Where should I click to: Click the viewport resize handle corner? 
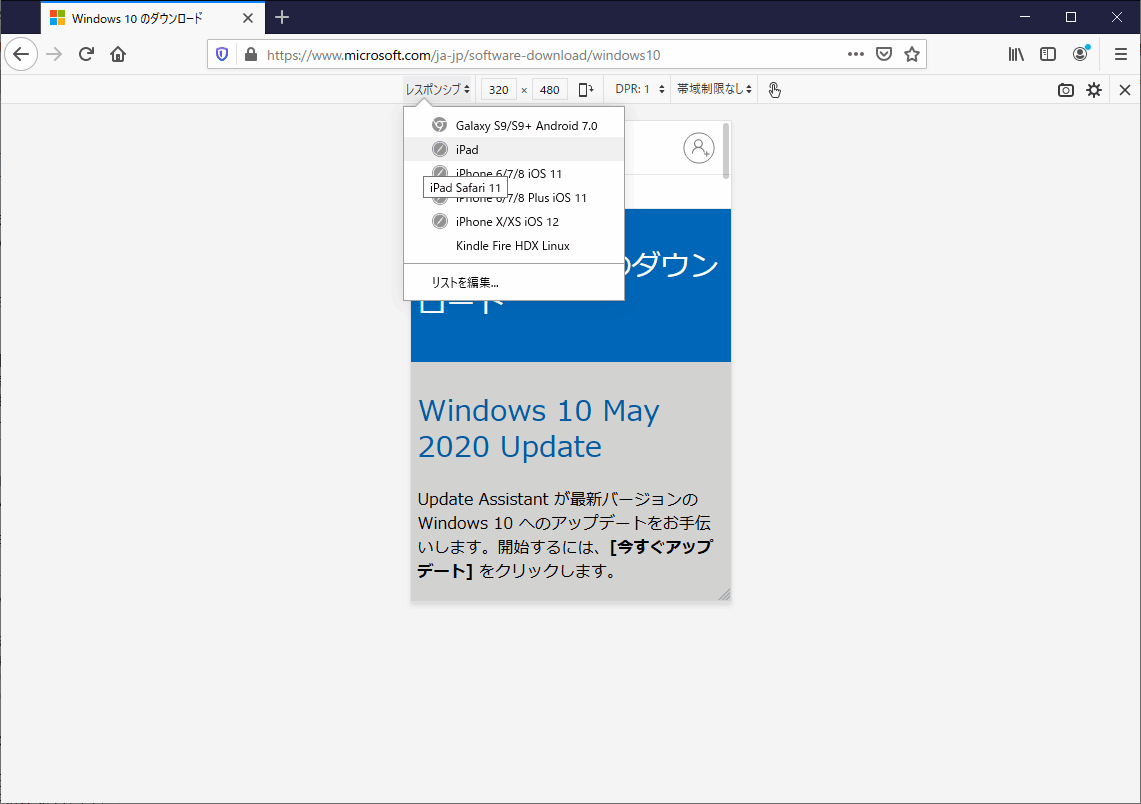pos(724,594)
